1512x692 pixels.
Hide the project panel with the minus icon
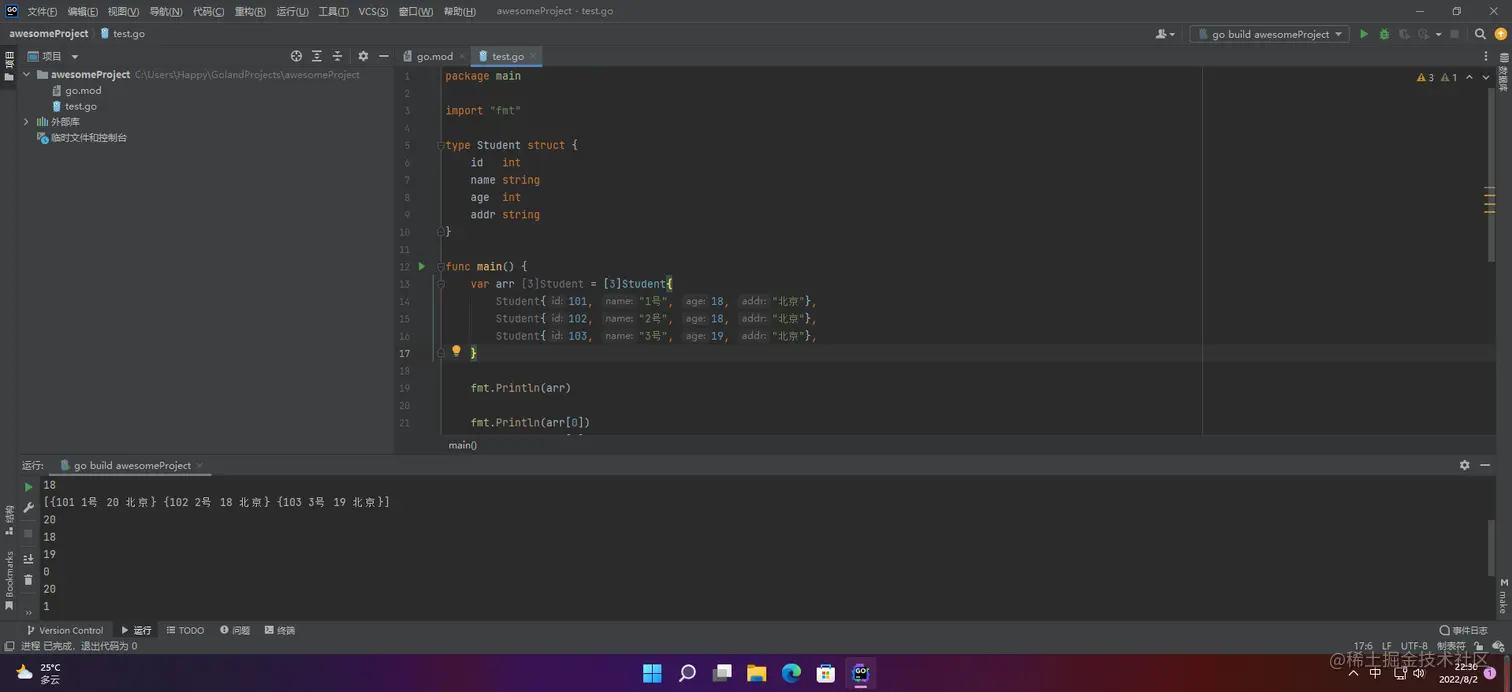[383, 56]
